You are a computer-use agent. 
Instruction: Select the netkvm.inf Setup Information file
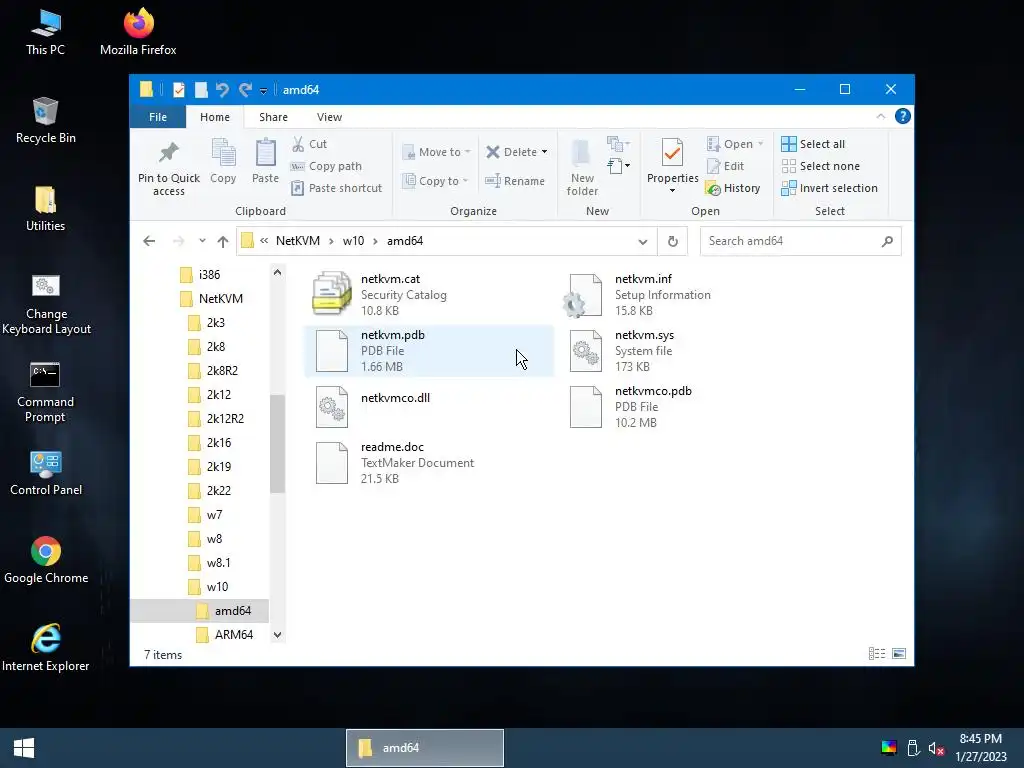click(682, 295)
